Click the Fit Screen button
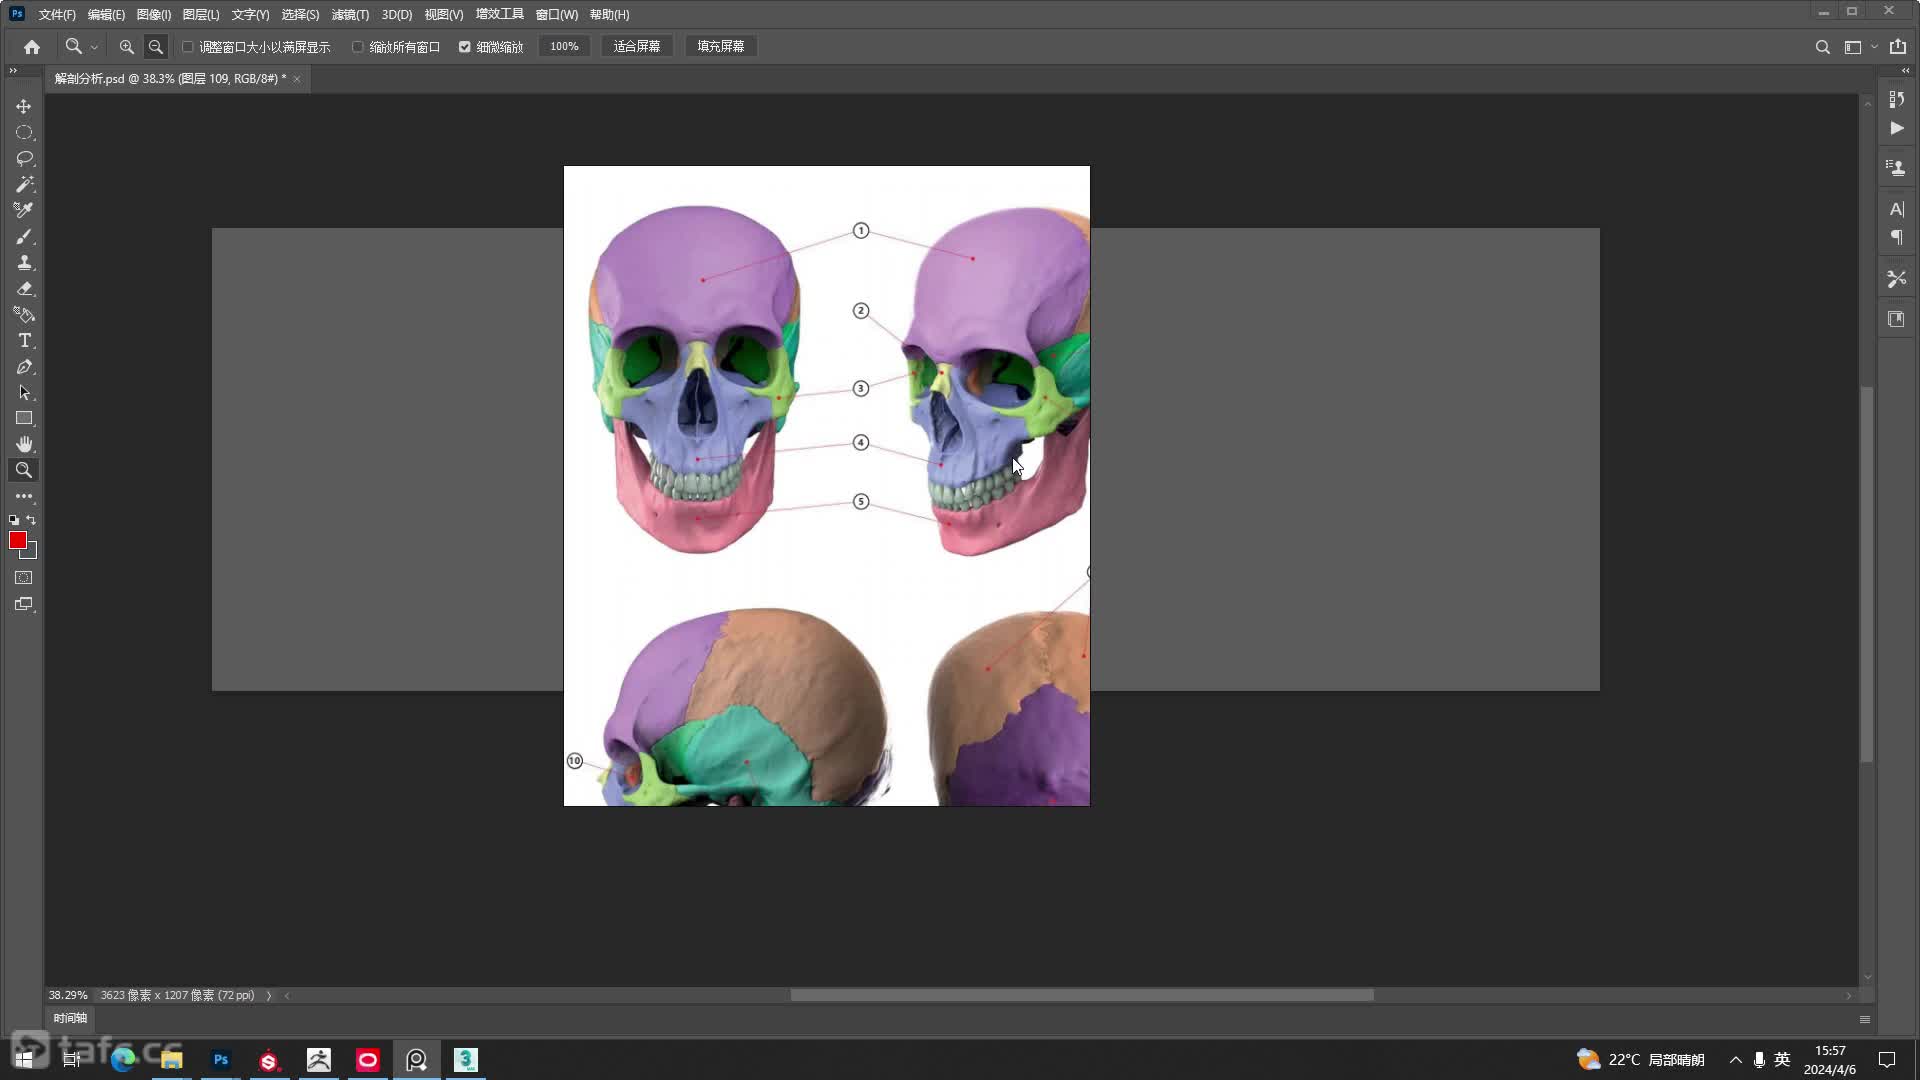This screenshot has height=1080, width=1920. (637, 47)
